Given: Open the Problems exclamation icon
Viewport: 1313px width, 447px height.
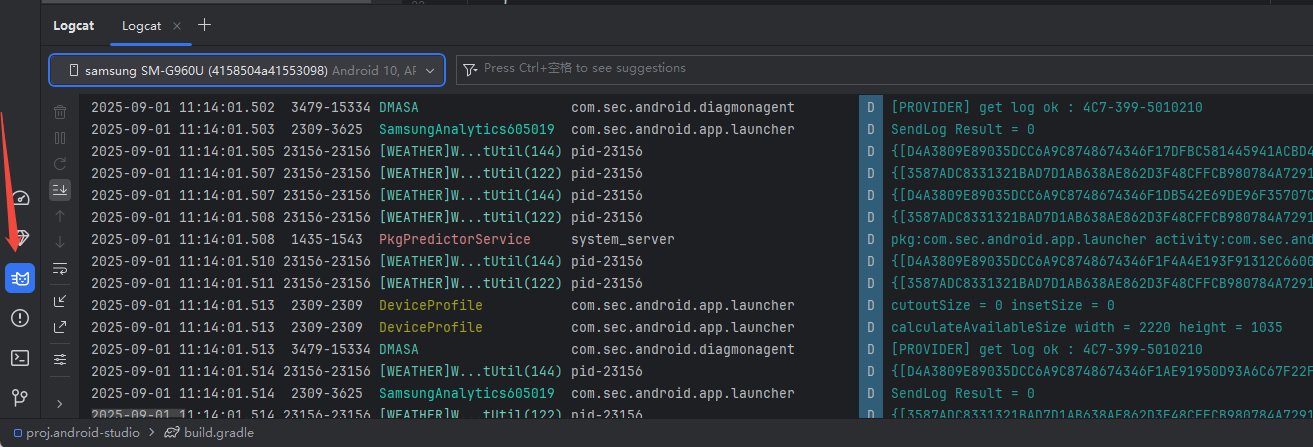Looking at the screenshot, I should [20, 318].
